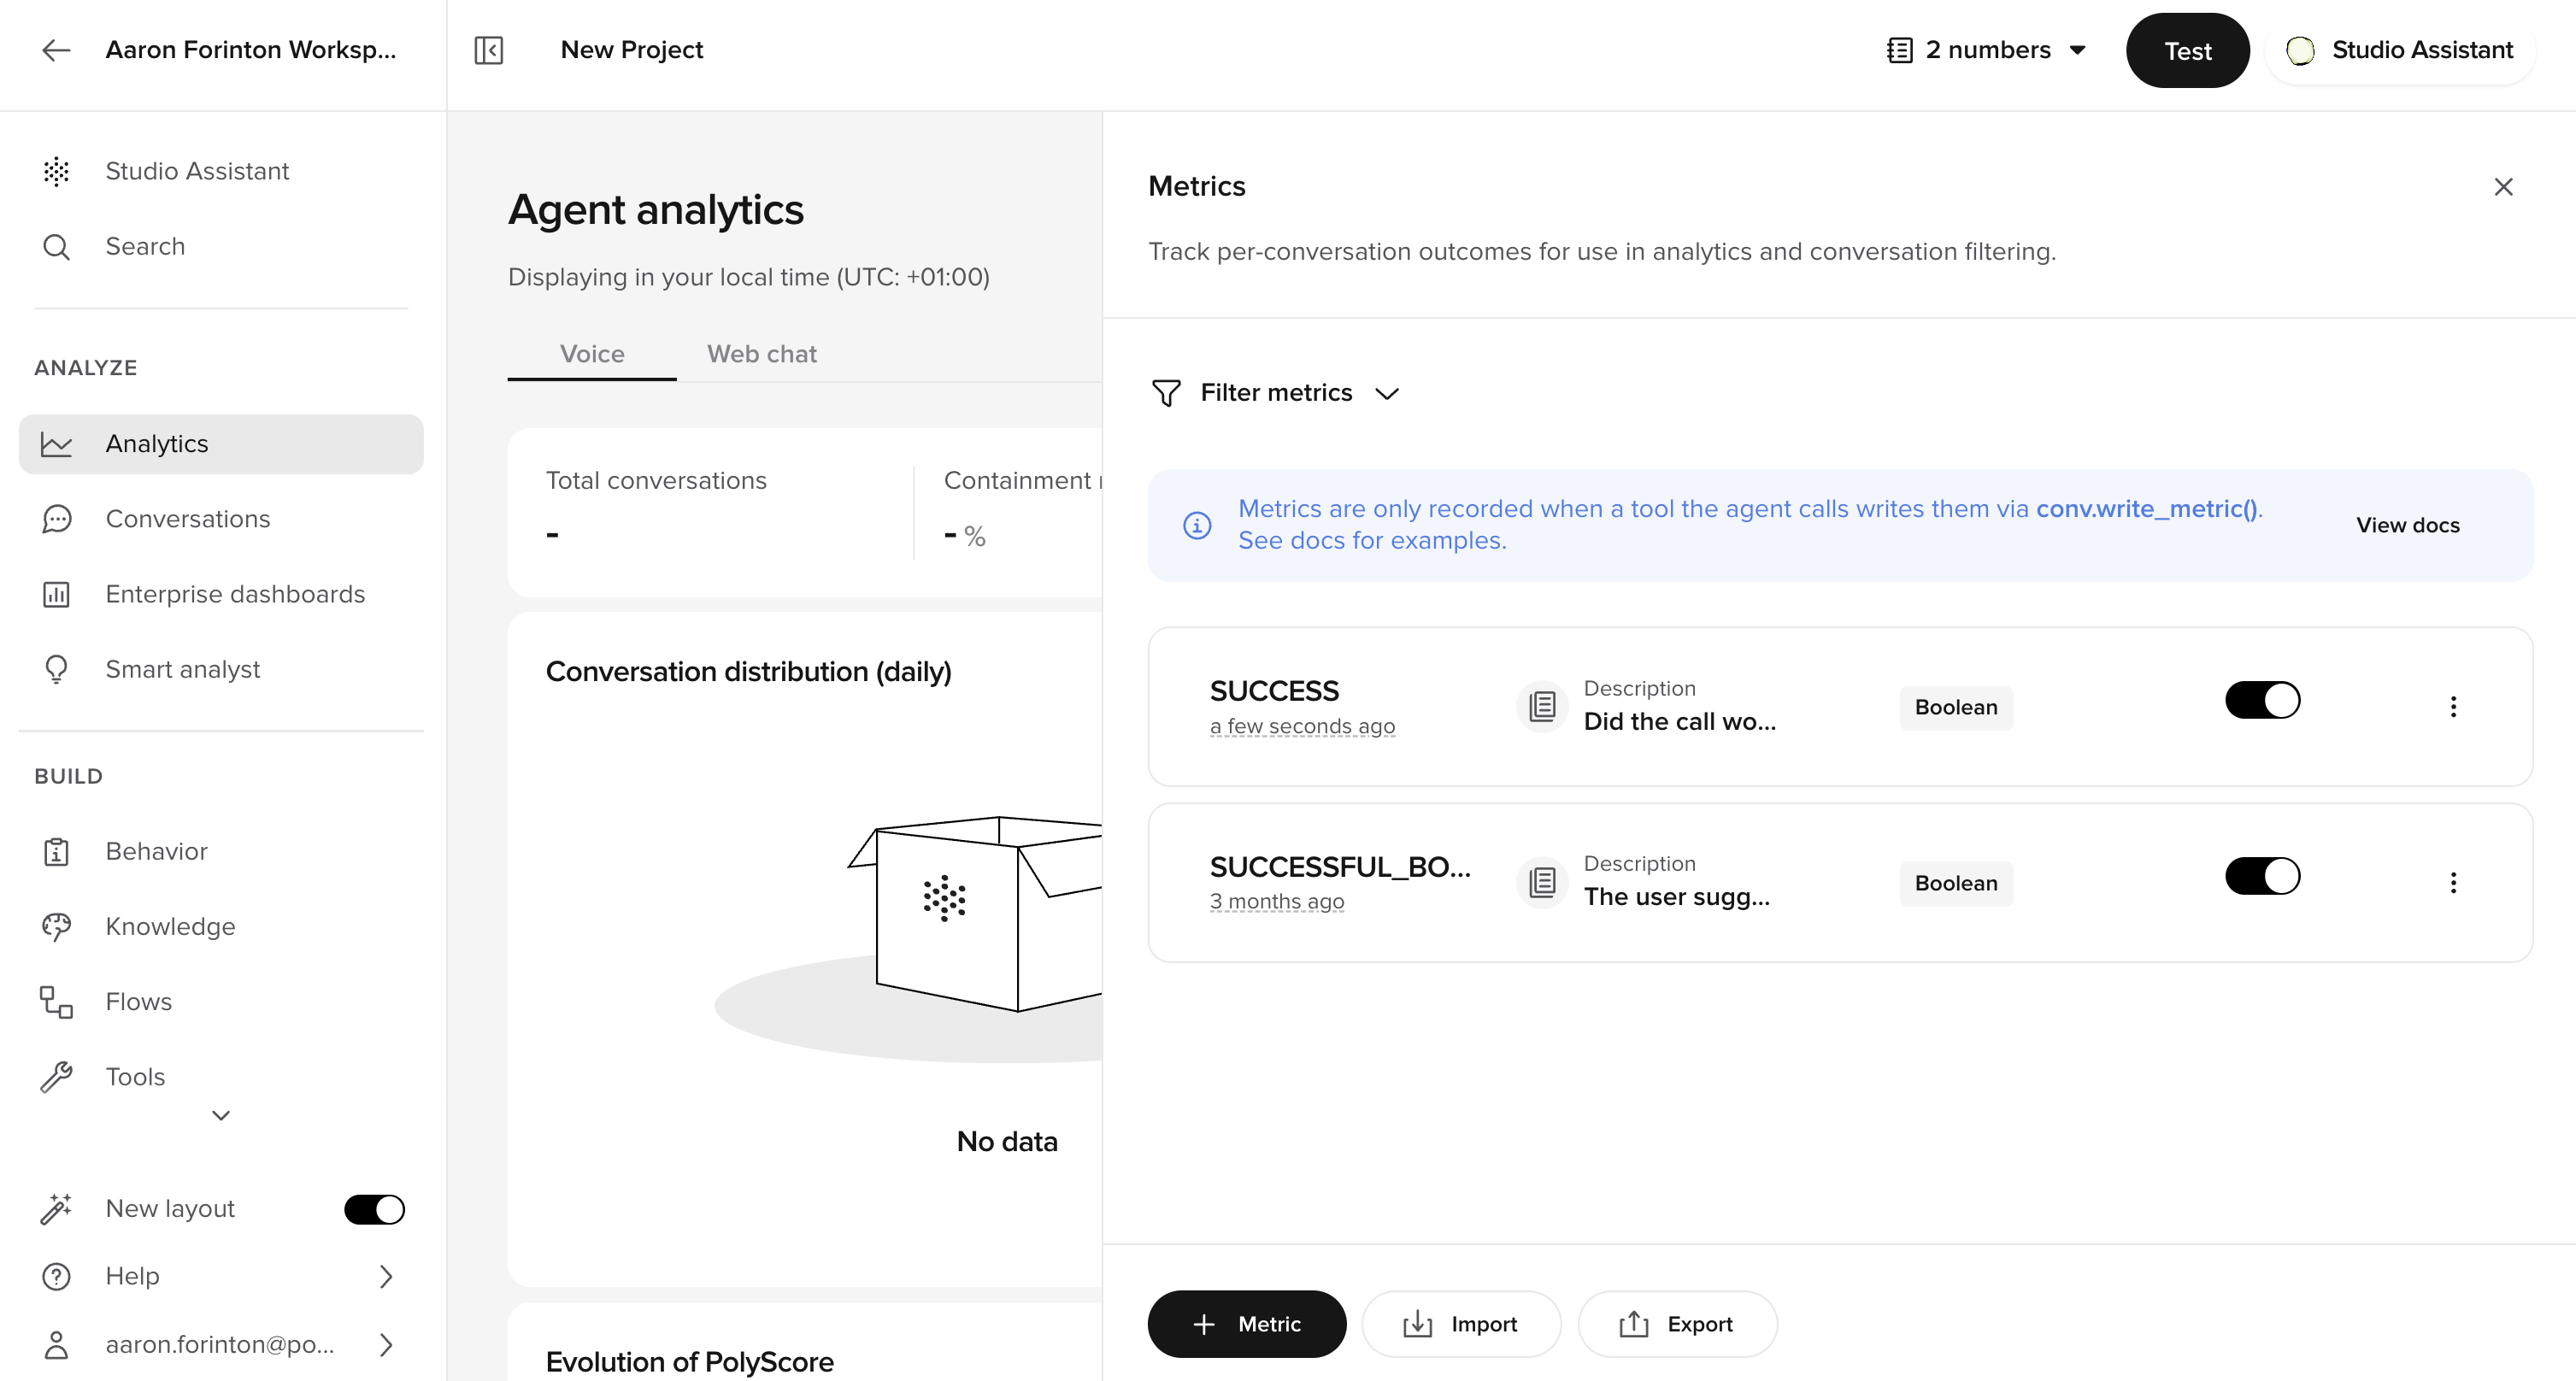The width and height of the screenshot is (2576, 1381).
Task: Click the Evolution of PolyScore heading
Action: pos(689,1362)
